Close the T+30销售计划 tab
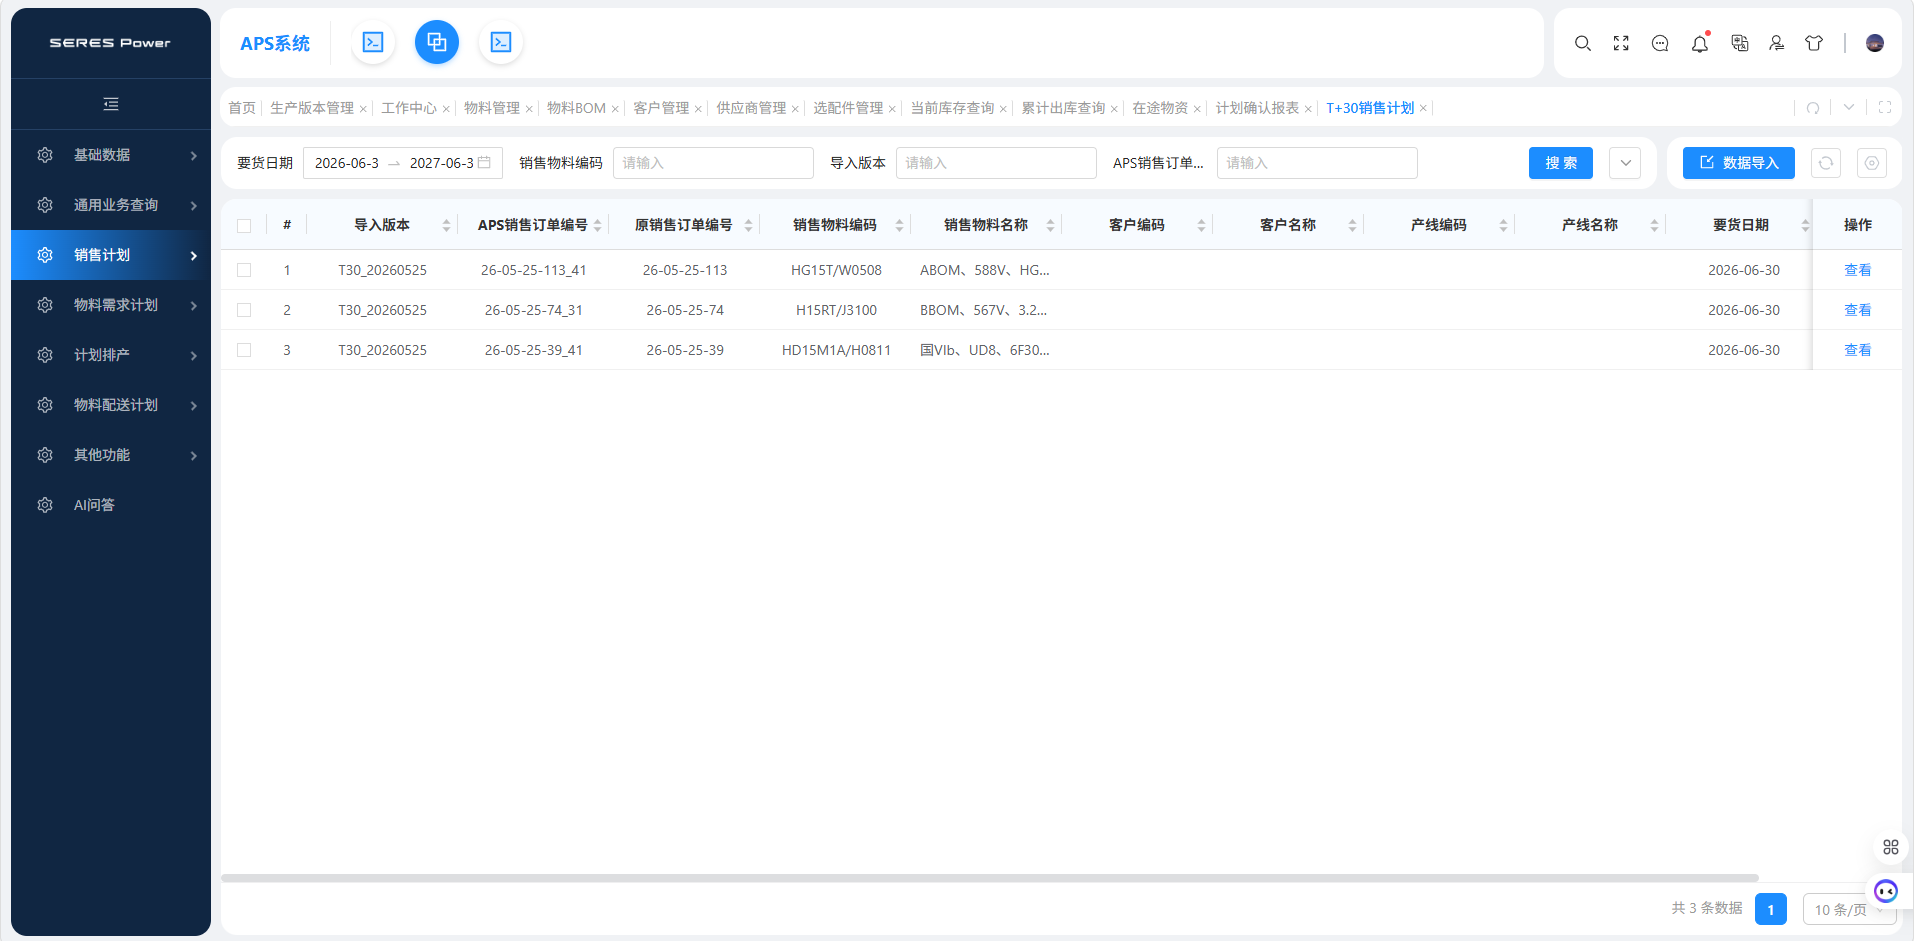1917x941 pixels. tap(1423, 108)
